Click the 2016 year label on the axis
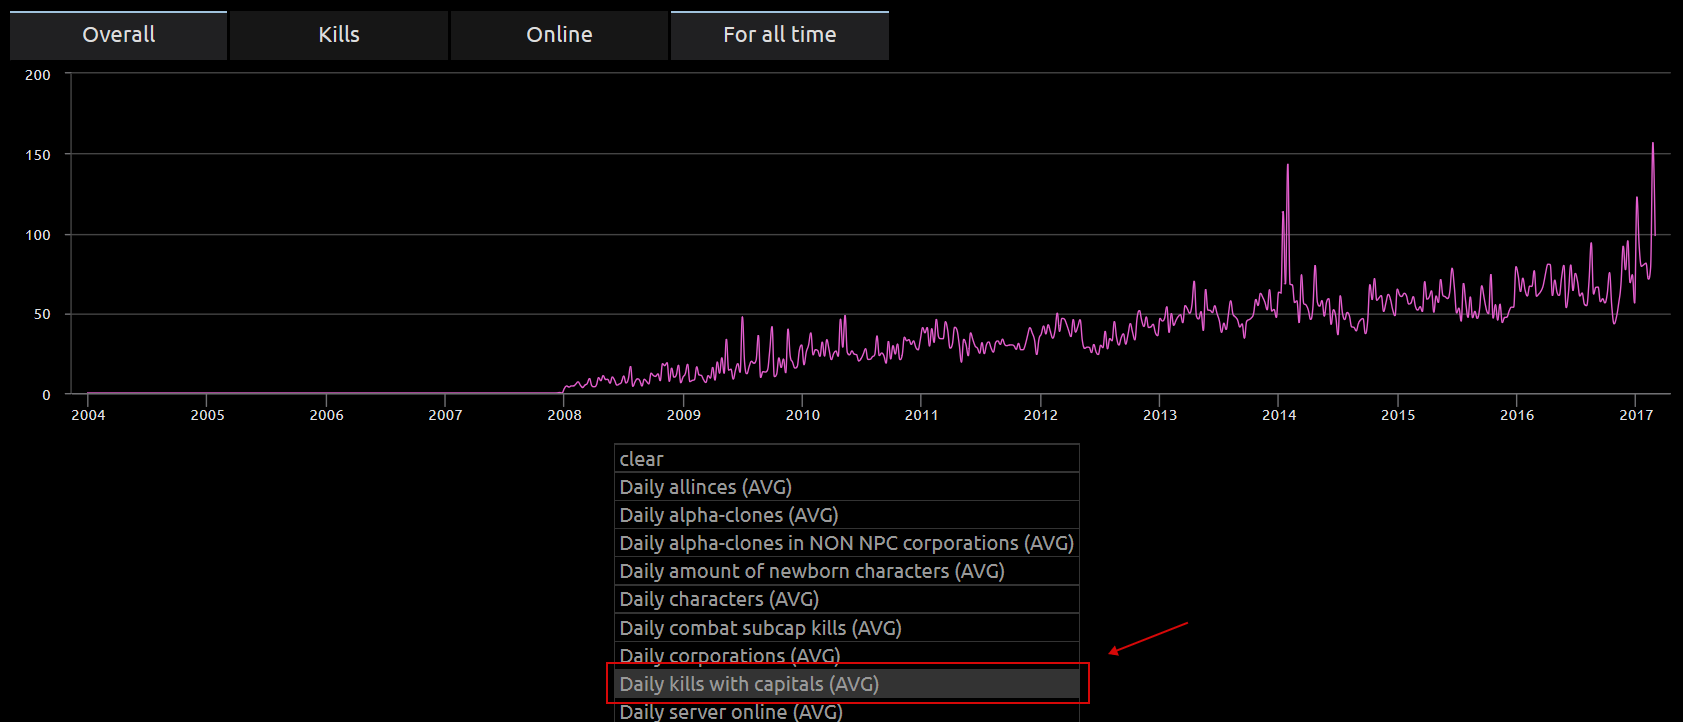1683x722 pixels. click(1517, 415)
